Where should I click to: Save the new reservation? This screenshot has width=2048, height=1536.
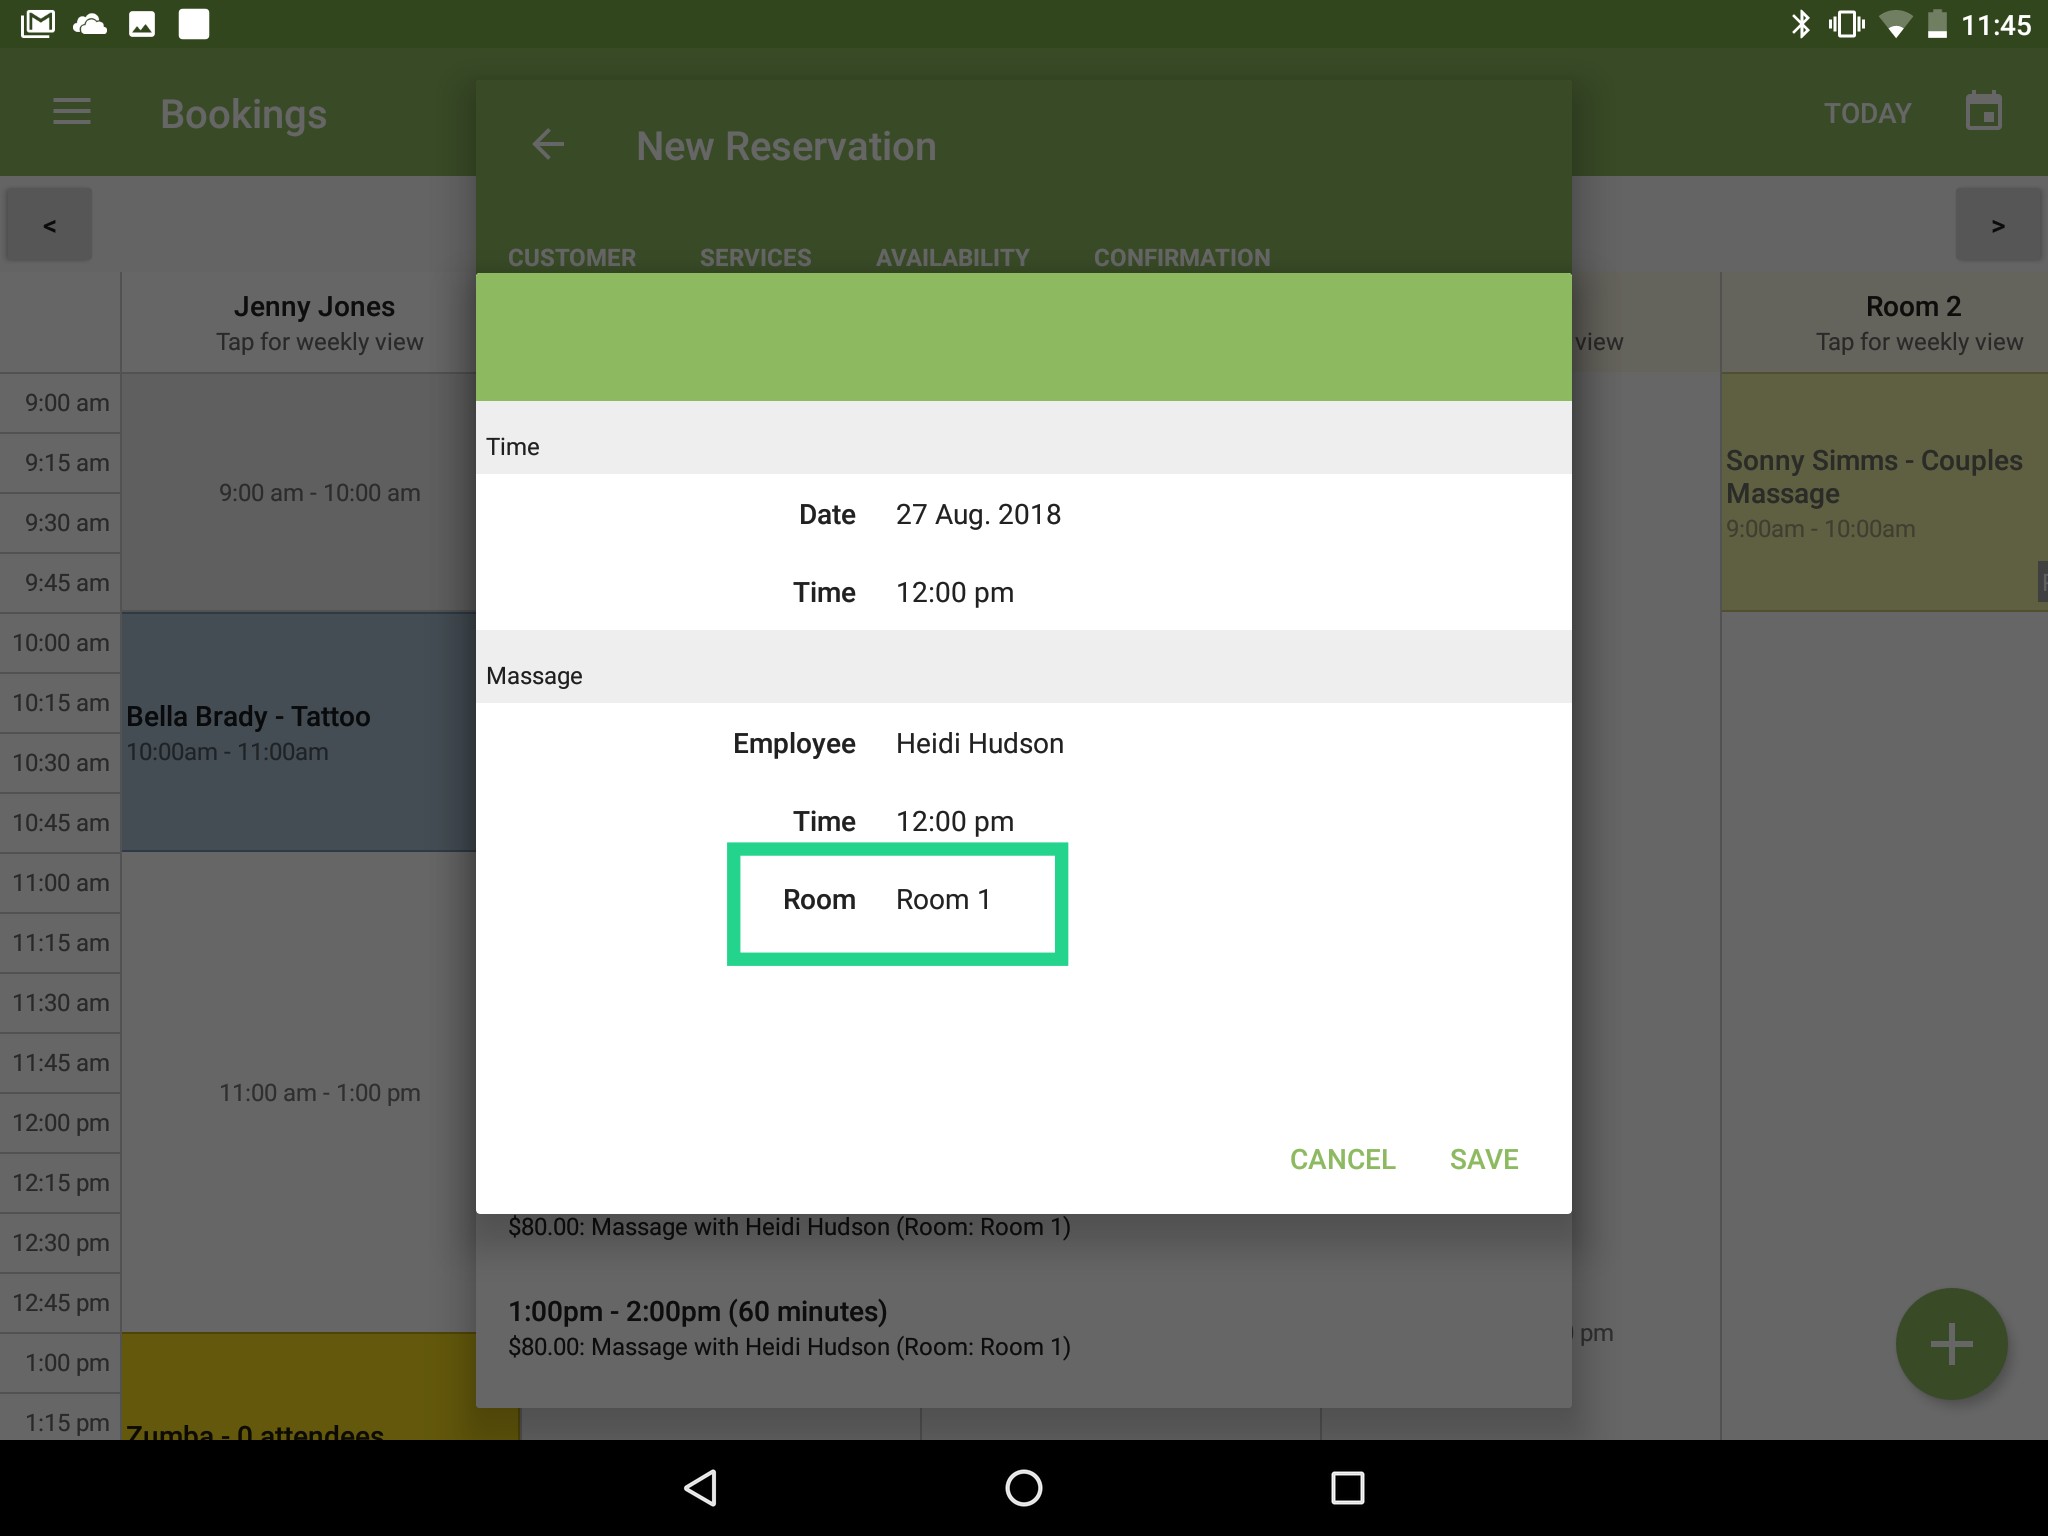pos(1483,1159)
